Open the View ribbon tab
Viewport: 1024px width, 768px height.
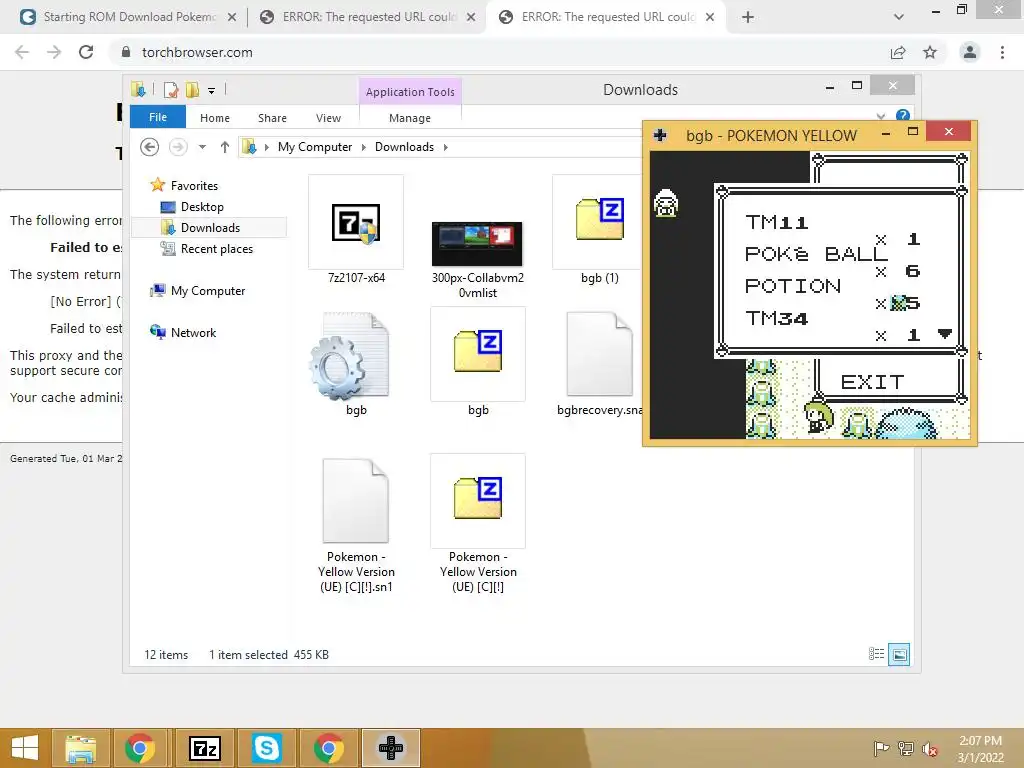tap(328, 118)
